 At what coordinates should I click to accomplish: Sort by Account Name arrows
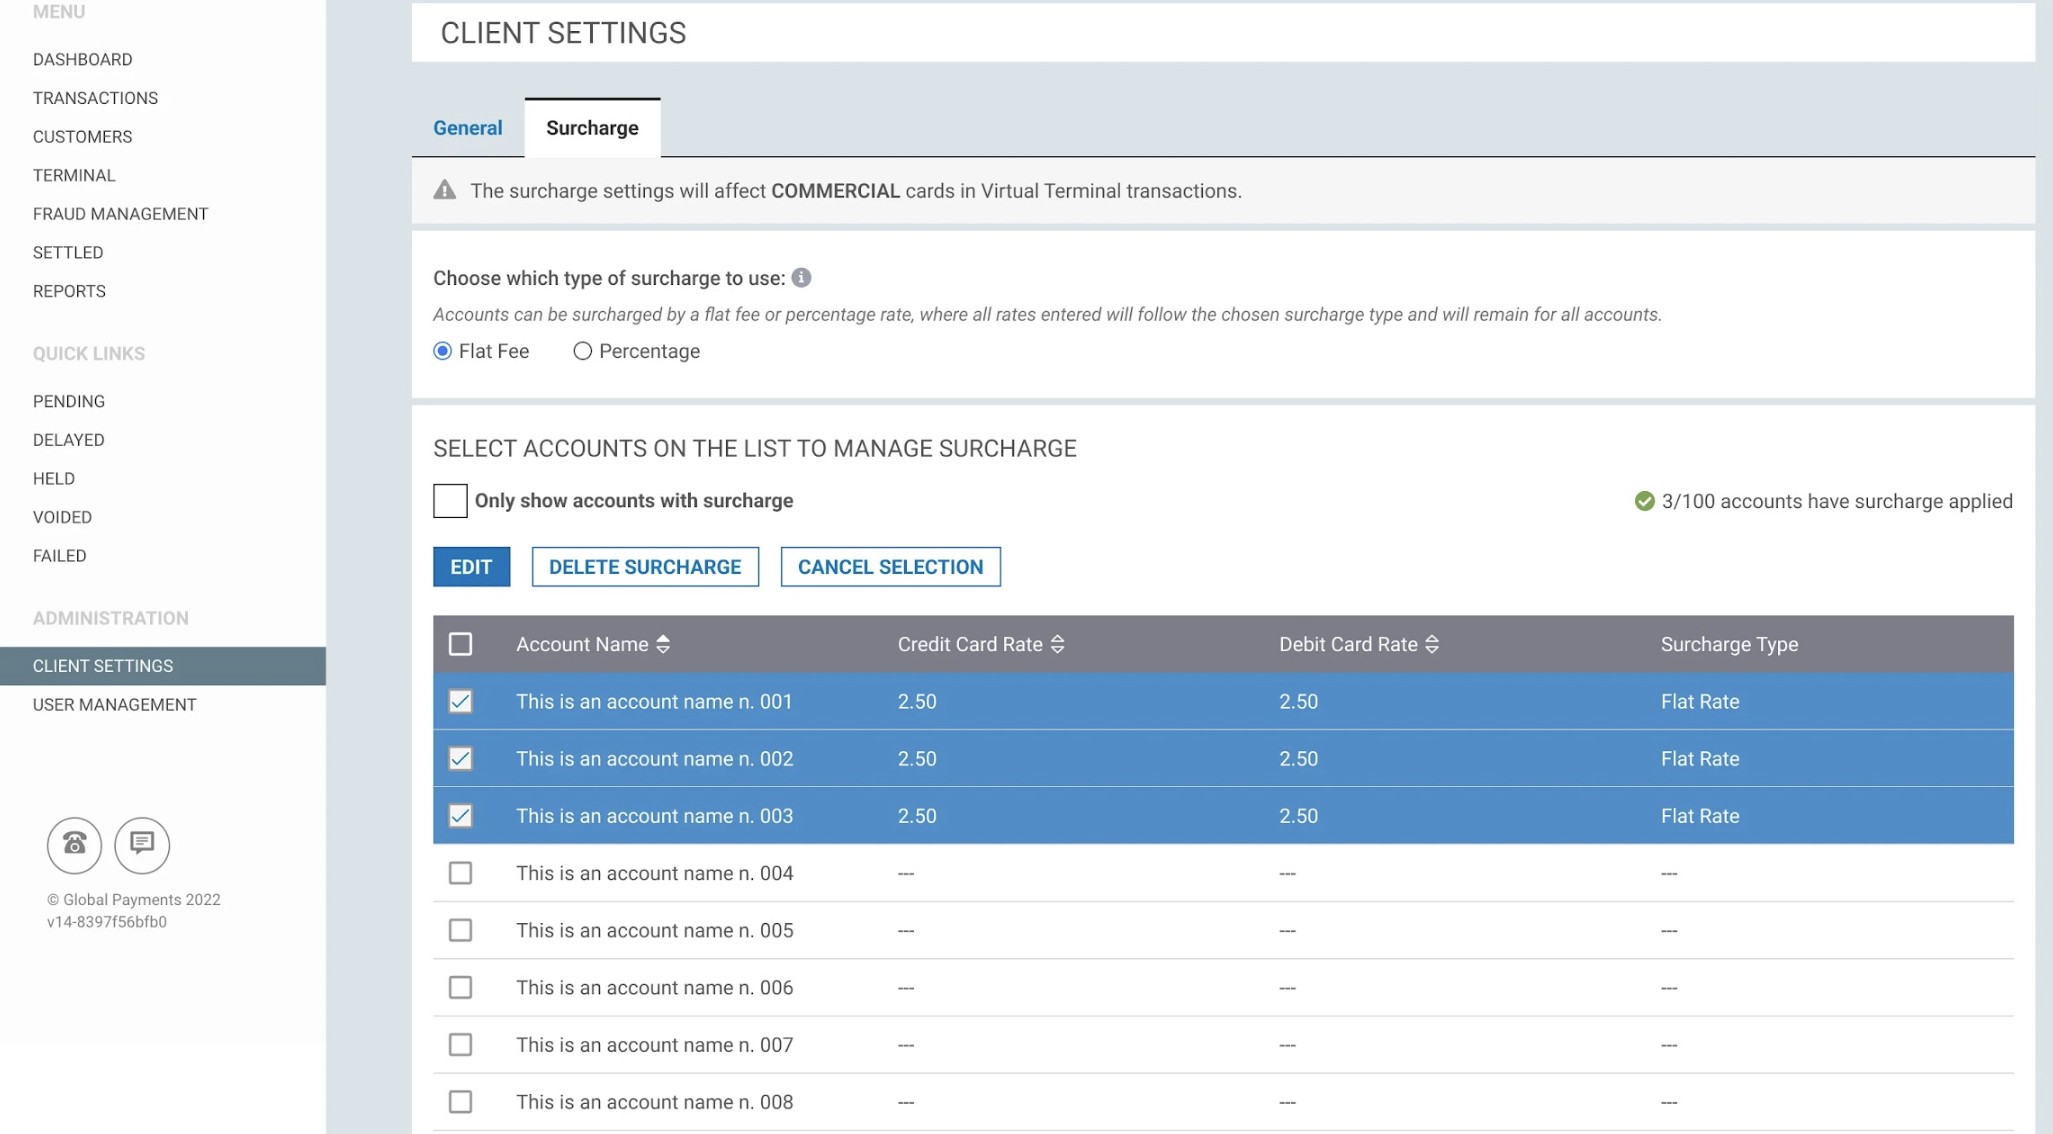pyautogui.click(x=663, y=644)
